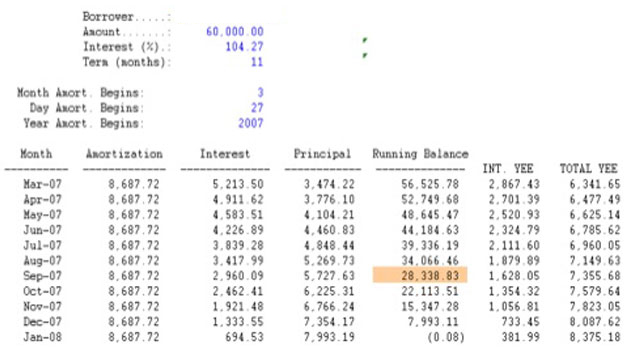This screenshot has height=360, width=640.
Task: Select the negative final balance (0.08)
Action: (446, 337)
